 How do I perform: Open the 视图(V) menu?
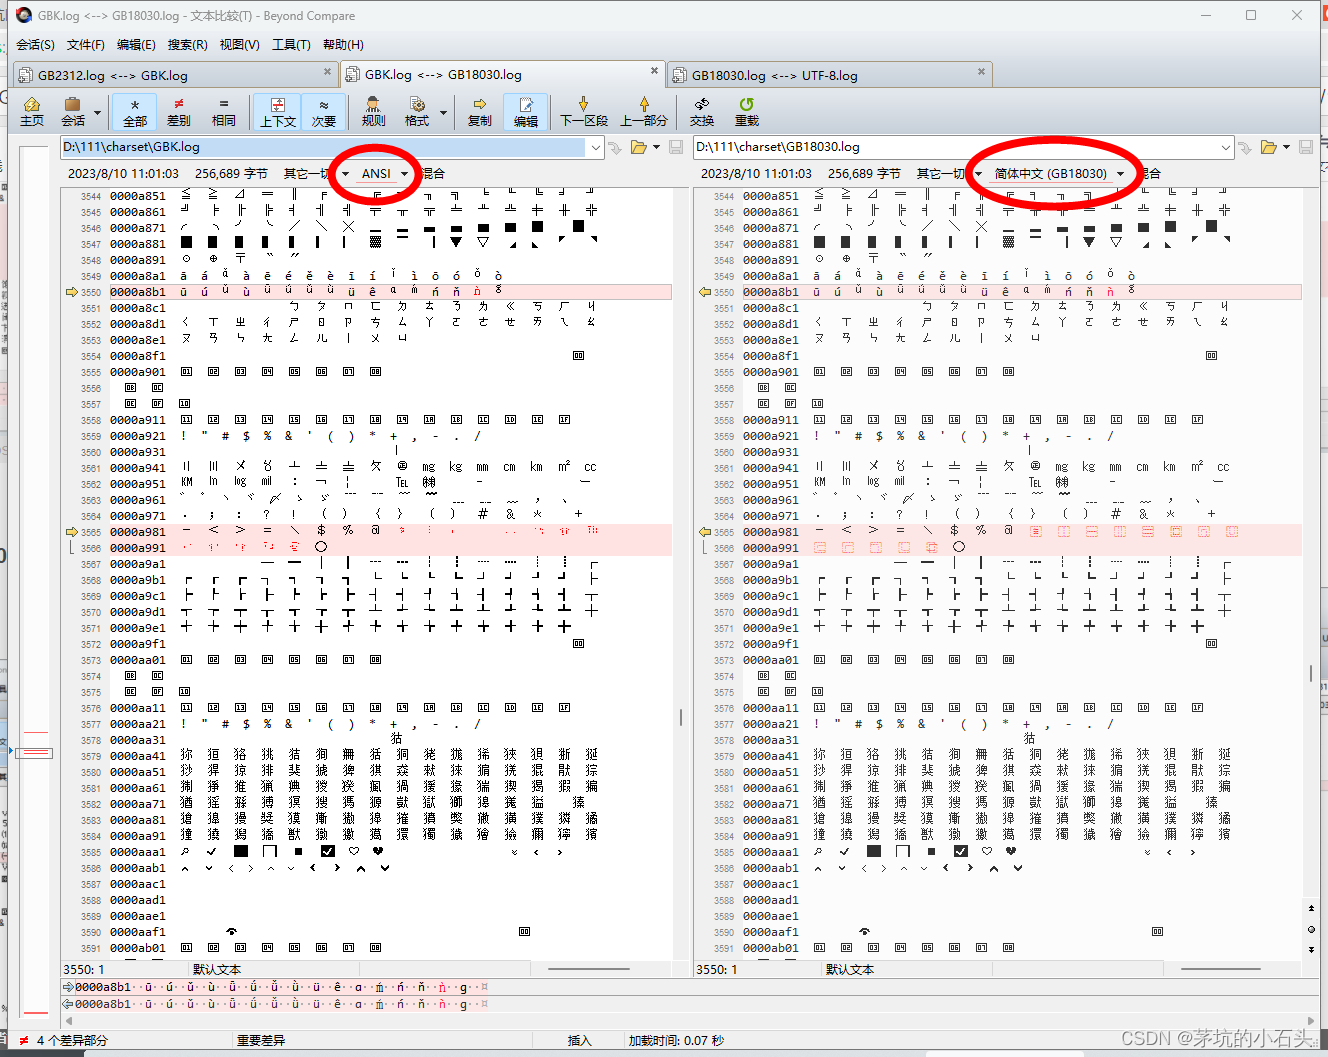[239, 44]
